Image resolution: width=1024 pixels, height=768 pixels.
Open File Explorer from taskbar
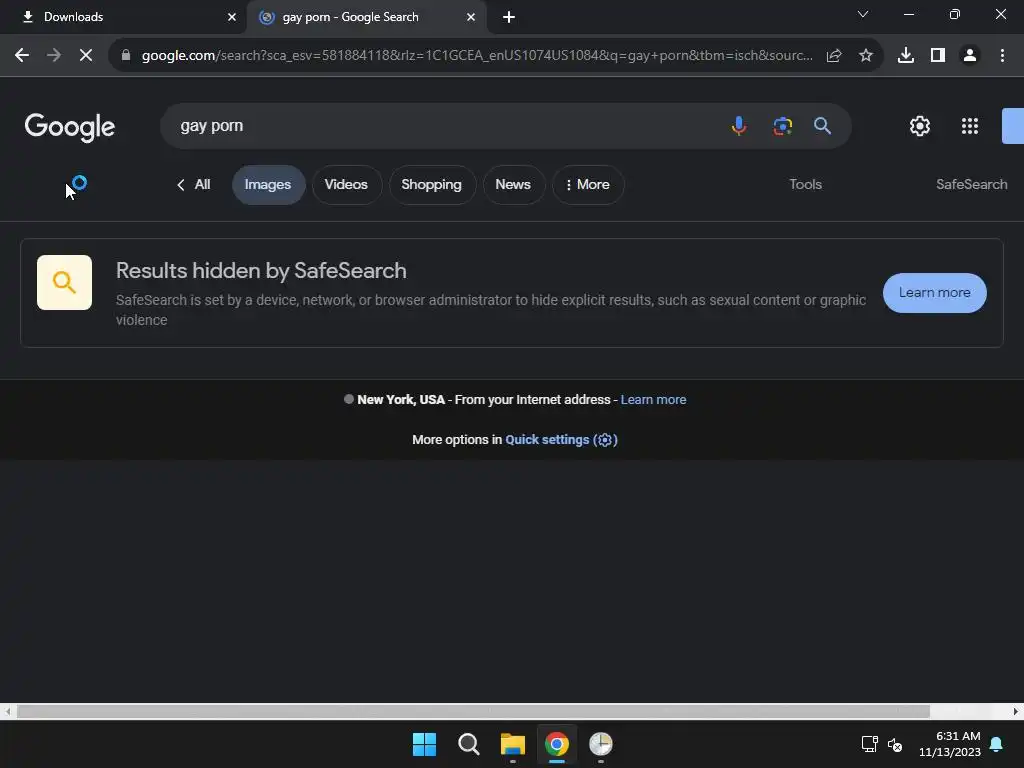pos(513,744)
